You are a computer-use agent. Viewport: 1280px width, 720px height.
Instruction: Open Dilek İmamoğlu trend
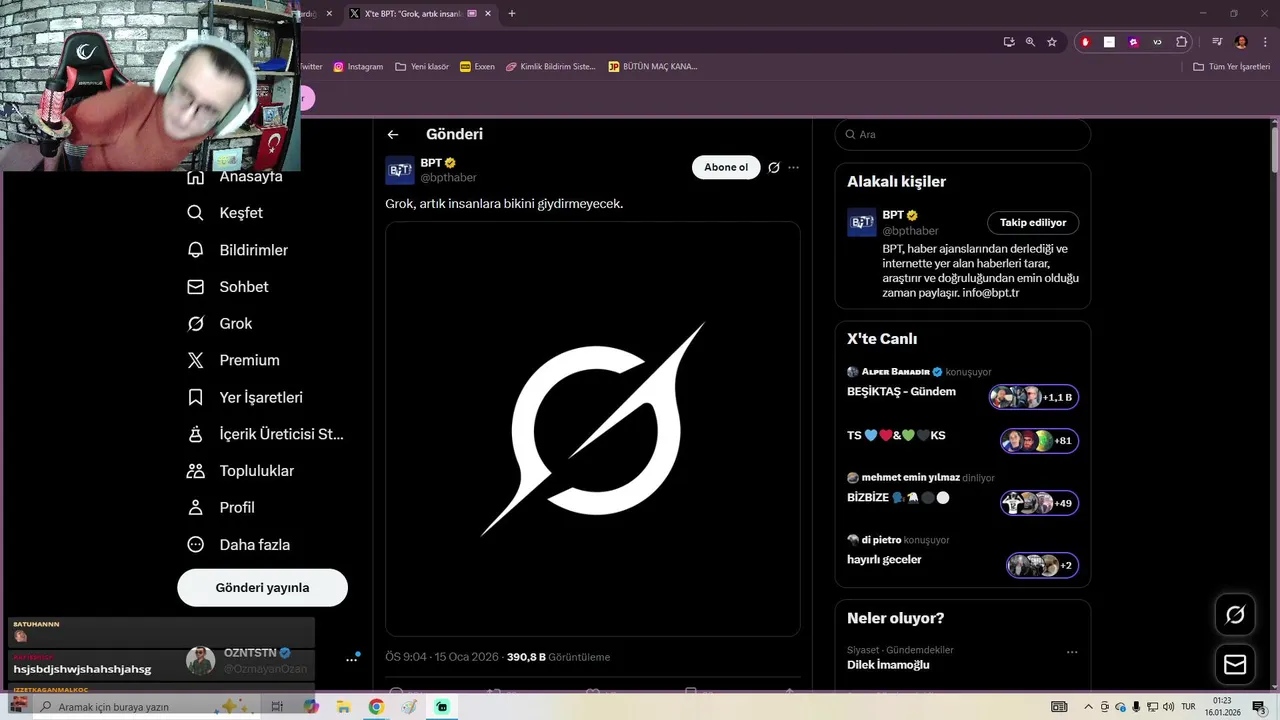889,665
